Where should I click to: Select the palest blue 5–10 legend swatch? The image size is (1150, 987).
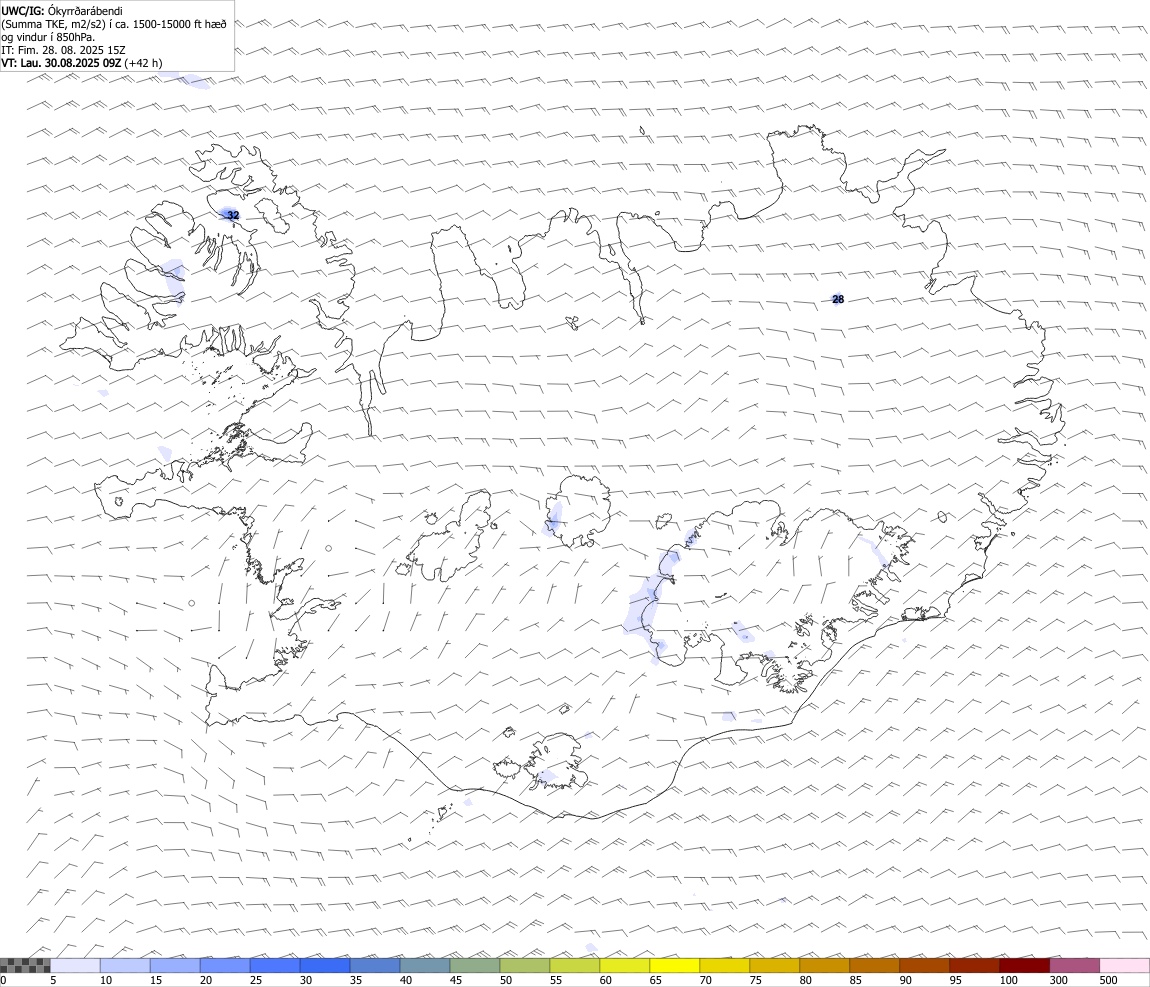pos(75,965)
